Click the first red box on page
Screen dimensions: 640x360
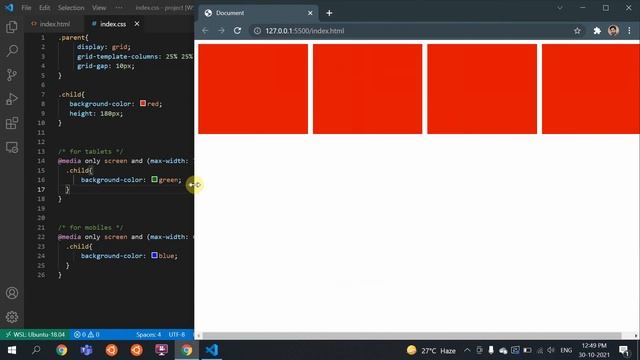[x=253, y=89]
